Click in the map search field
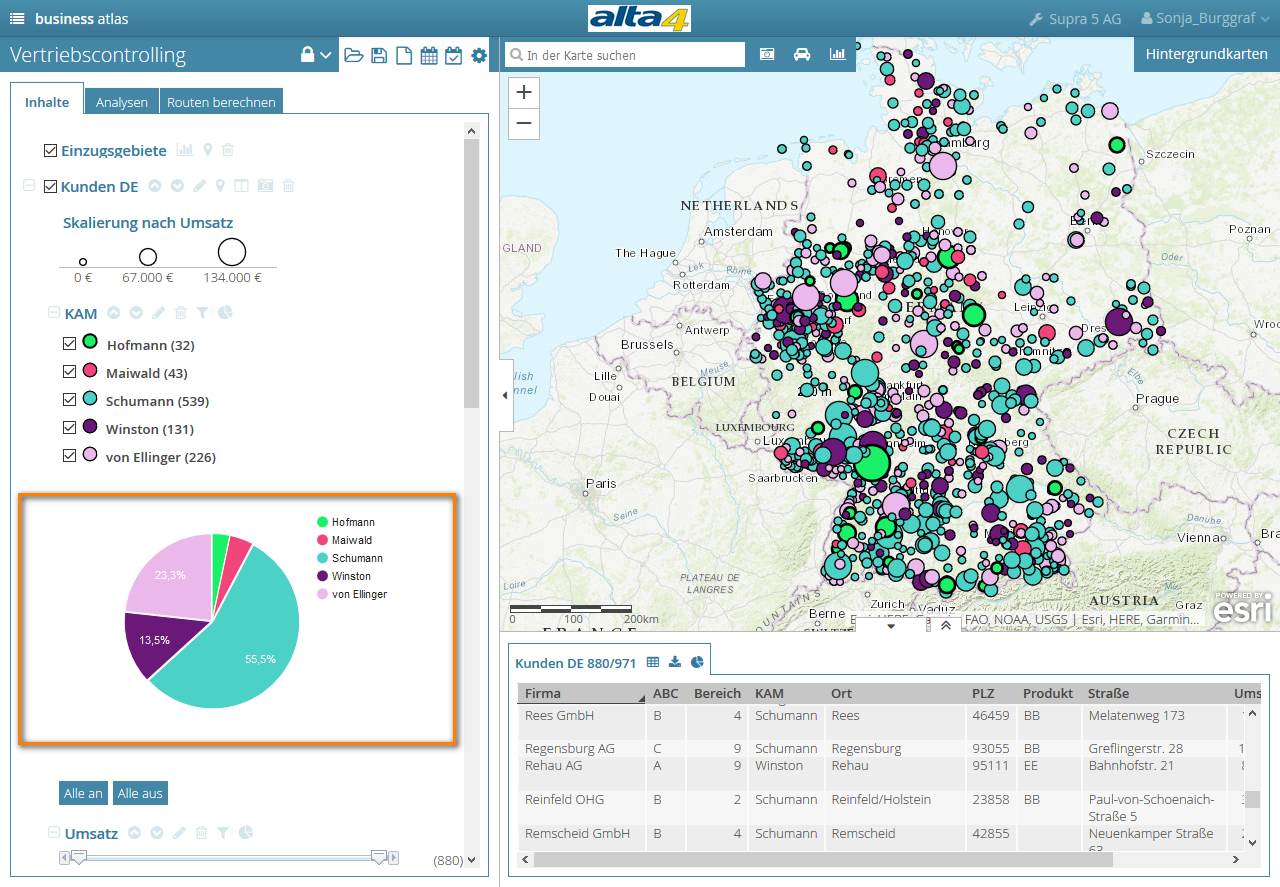The height and width of the screenshot is (887, 1280). [x=625, y=55]
